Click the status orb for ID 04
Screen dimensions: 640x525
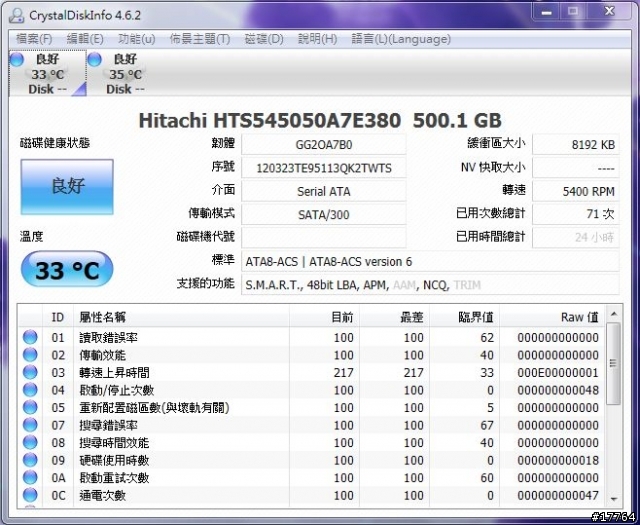click(x=30, y=390)
